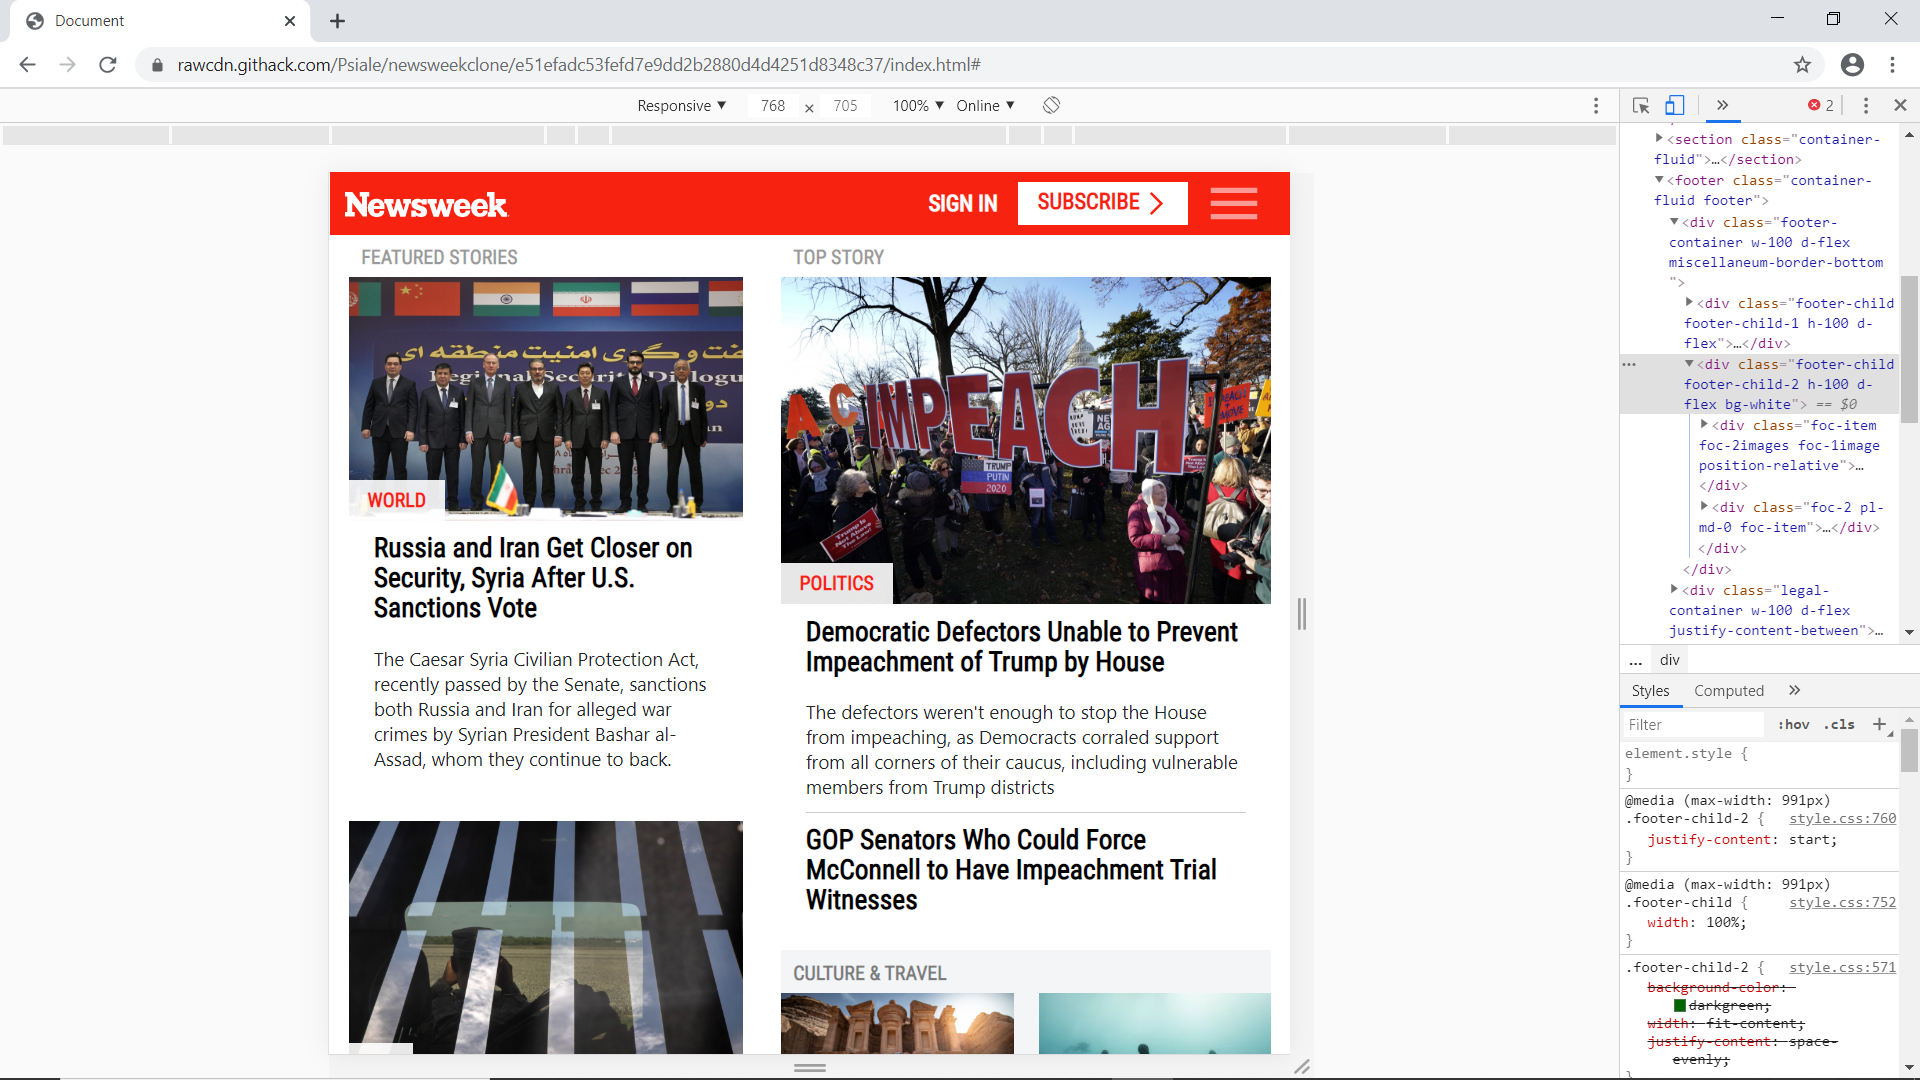
Task: Reload the page
Action: tap(108, 65)
